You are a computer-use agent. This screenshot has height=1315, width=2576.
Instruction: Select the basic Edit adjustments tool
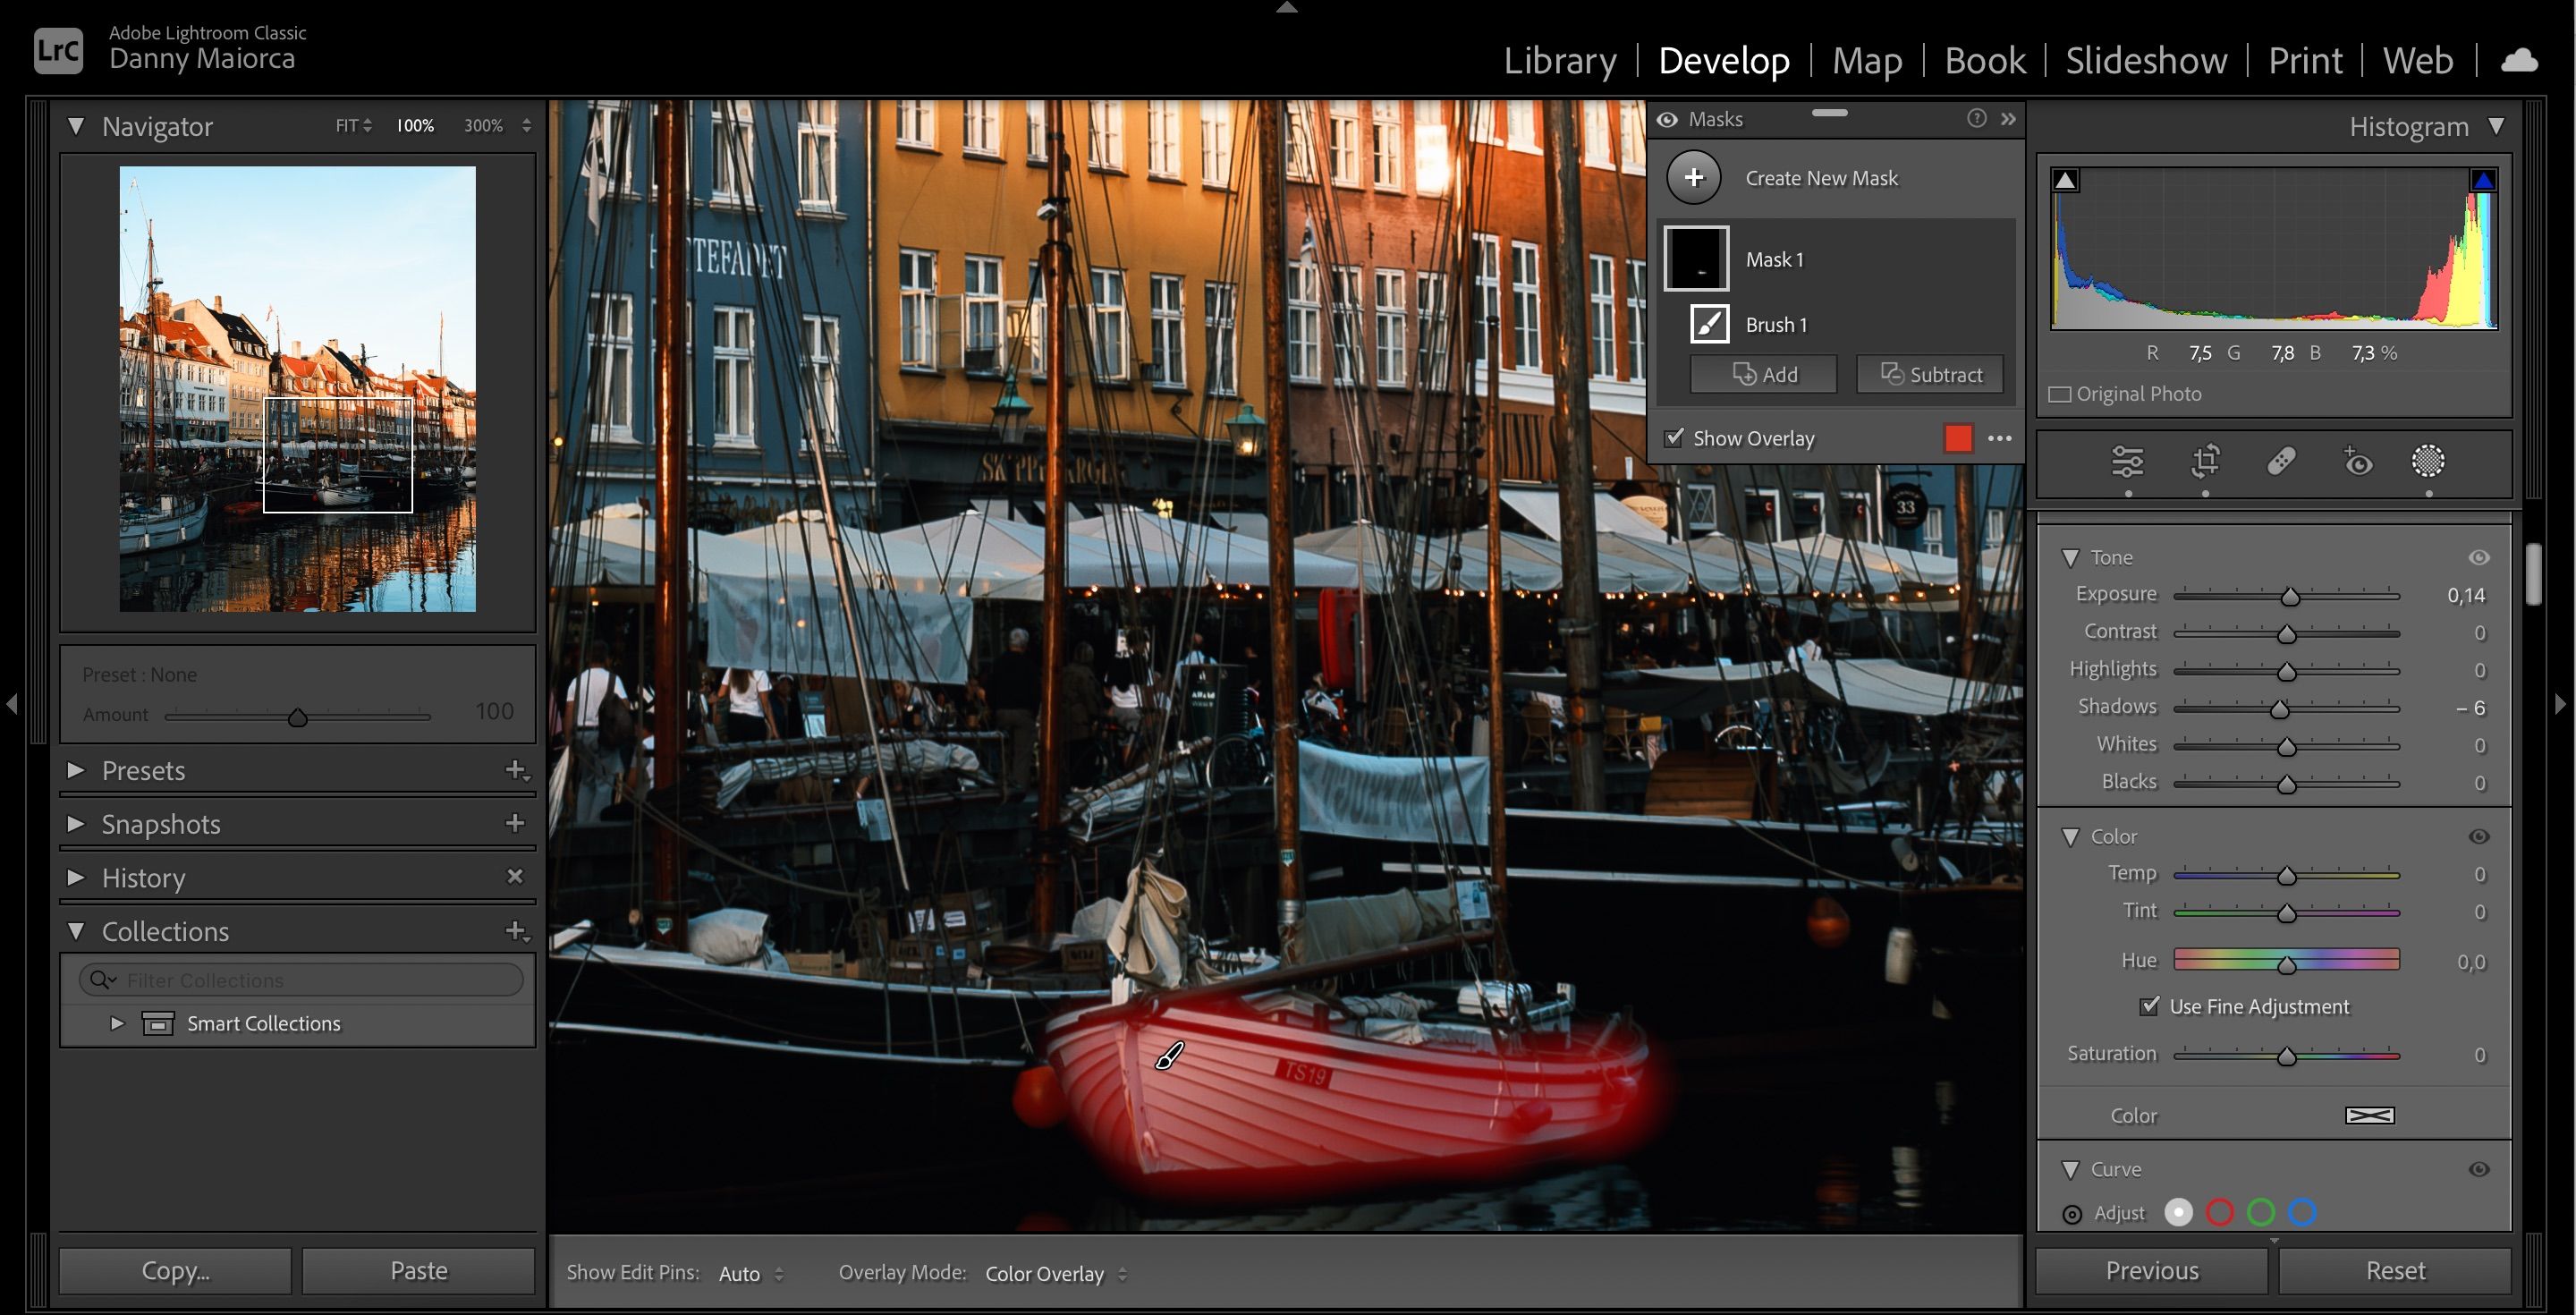pyautogui.click(x=2128, y=462)
